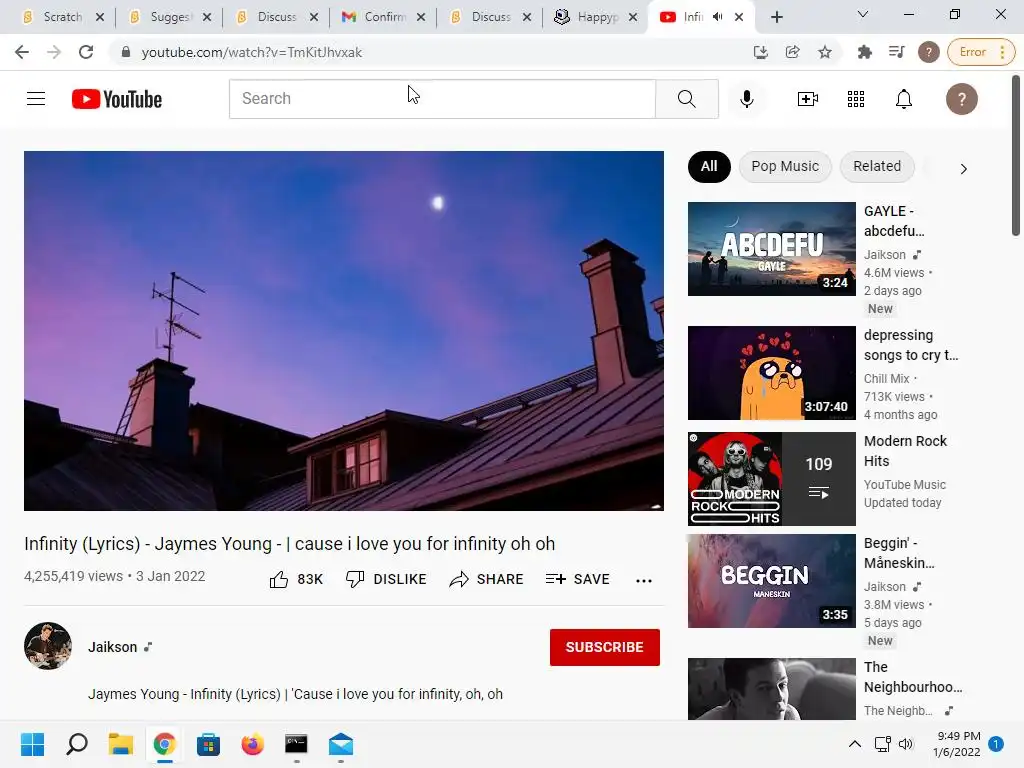Share the Infinity video
The width and height of the screenshot is (1024, 768).
point(487,579)
